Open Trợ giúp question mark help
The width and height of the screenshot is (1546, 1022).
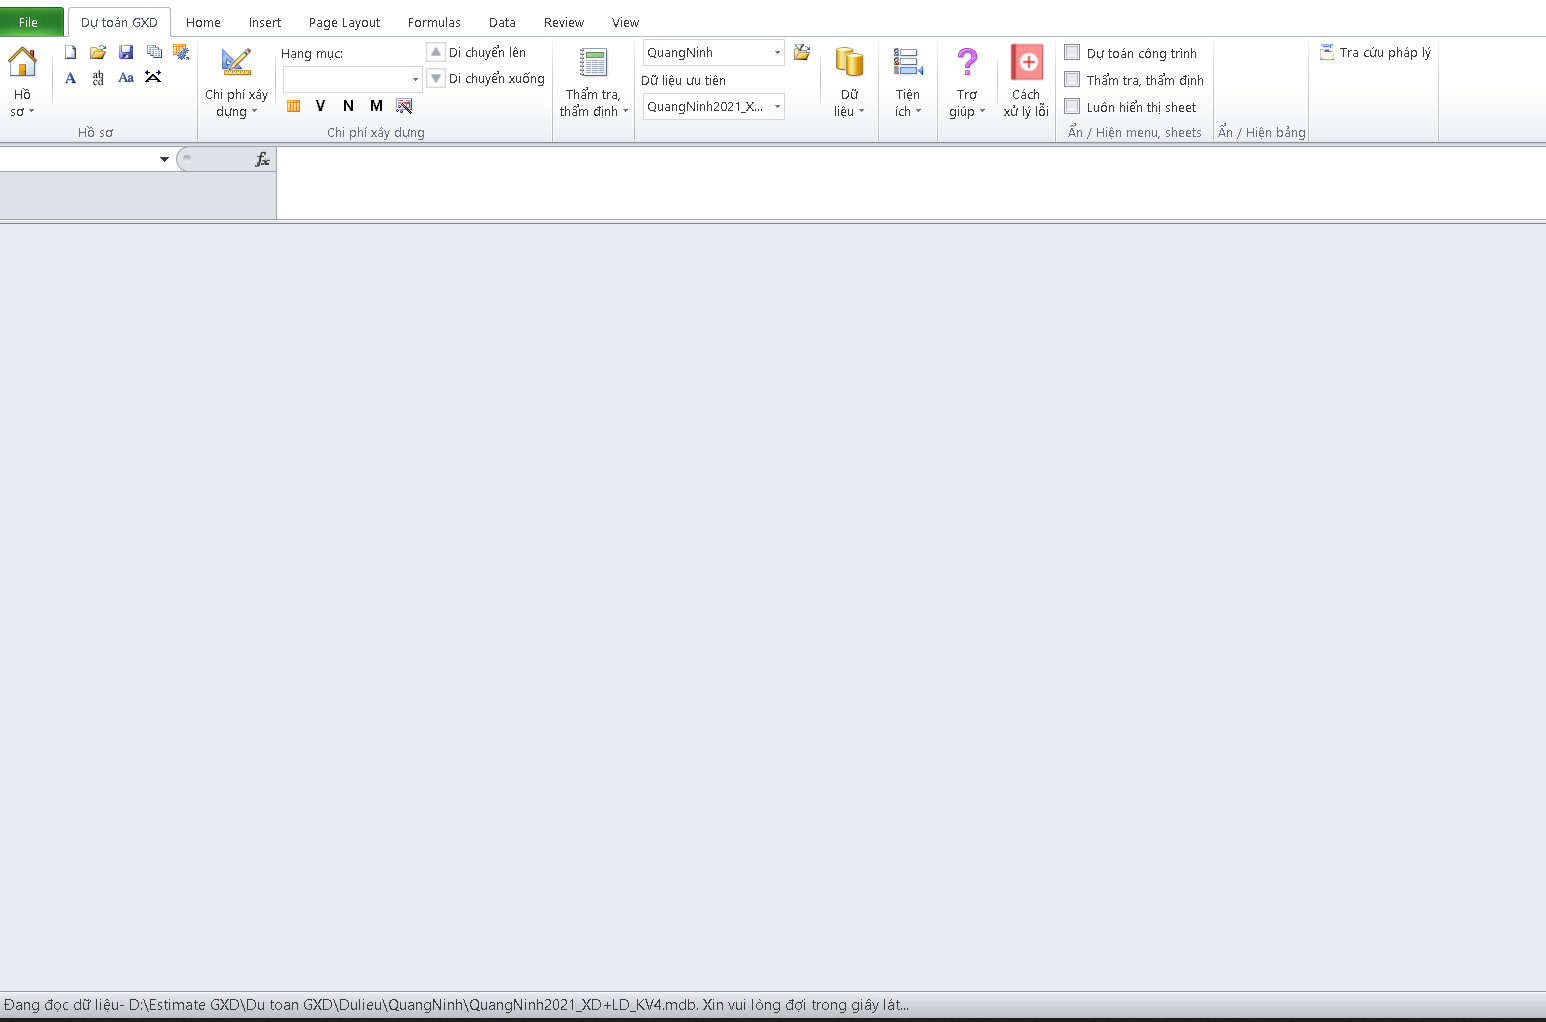click(967, 64)
